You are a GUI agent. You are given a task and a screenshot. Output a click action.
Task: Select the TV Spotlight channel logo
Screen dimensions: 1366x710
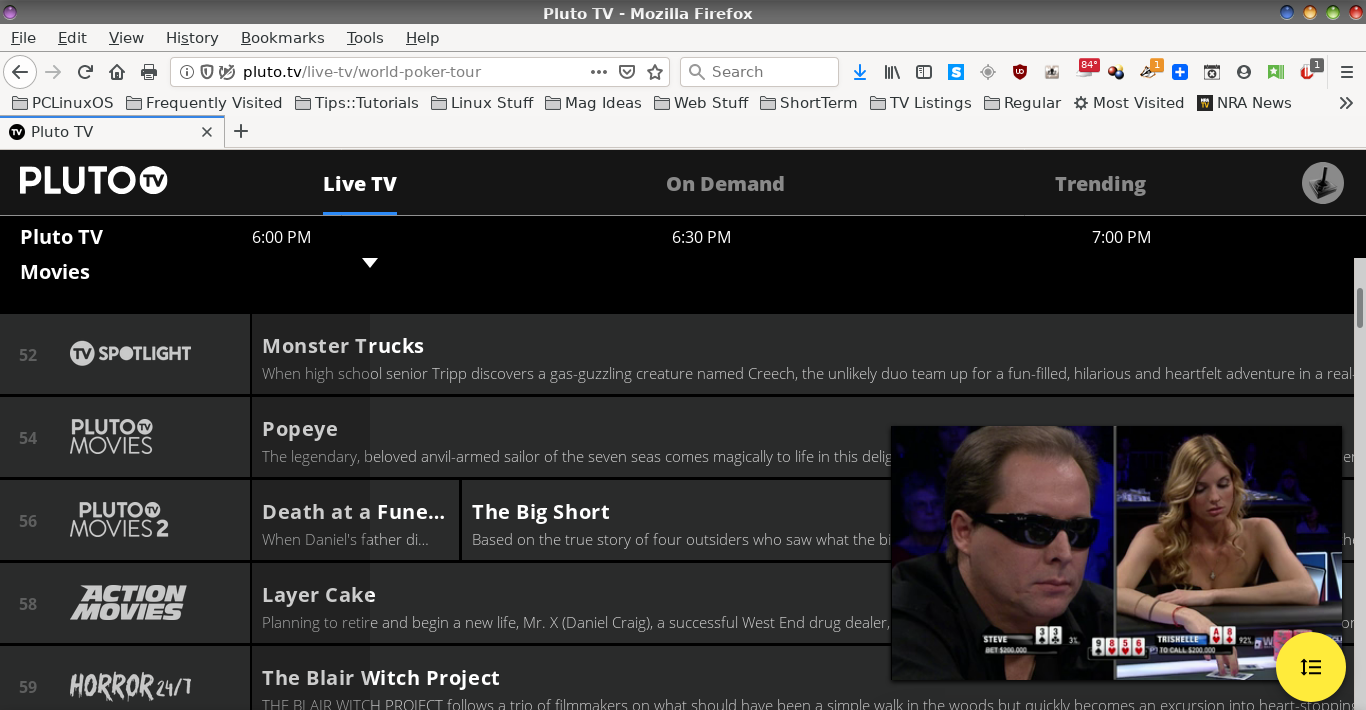point(130,354)
